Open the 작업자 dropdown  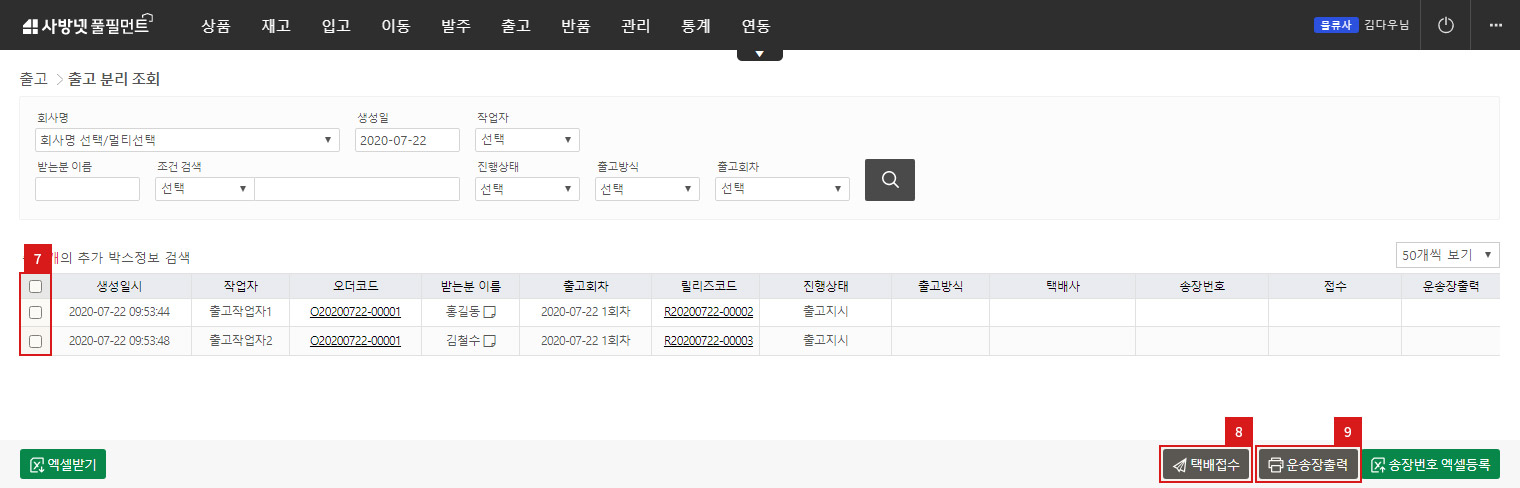click(x=527, y=140)
